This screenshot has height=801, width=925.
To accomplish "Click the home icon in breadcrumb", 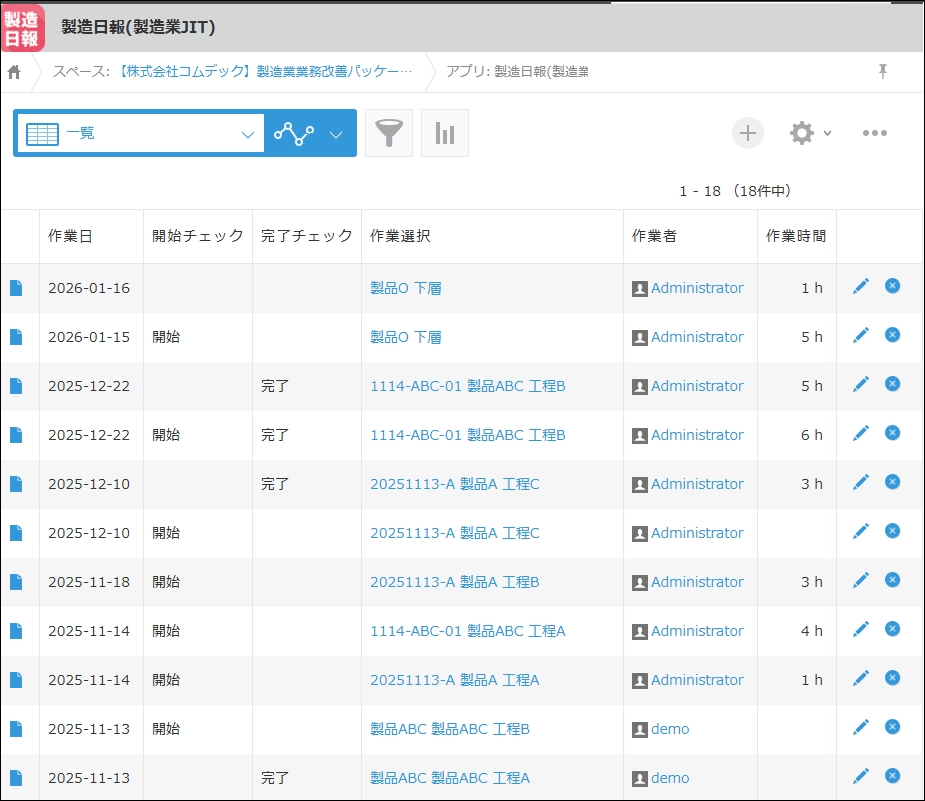I will click(14, 72).
